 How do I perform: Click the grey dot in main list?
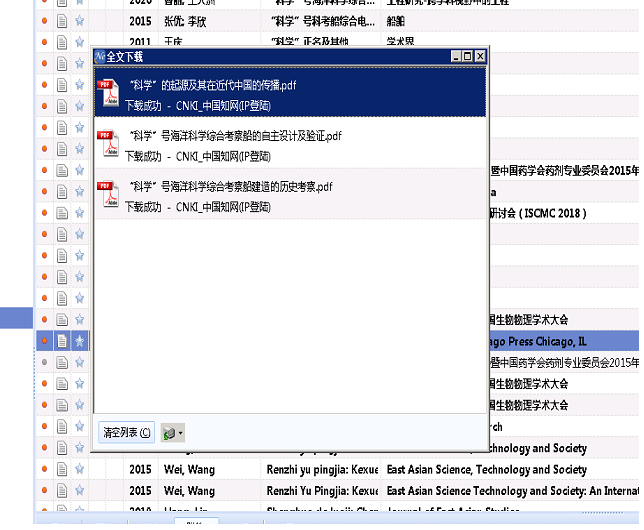tap(44, 362)
